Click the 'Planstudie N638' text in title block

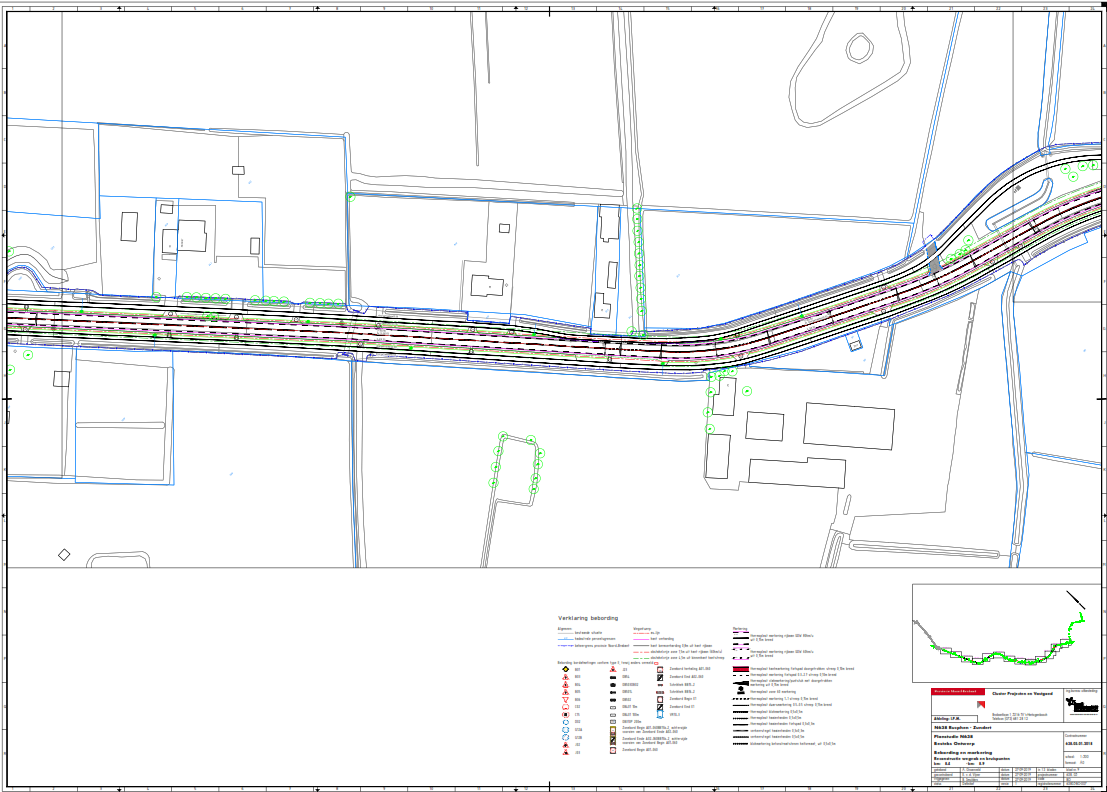click(x=953, y=737)
